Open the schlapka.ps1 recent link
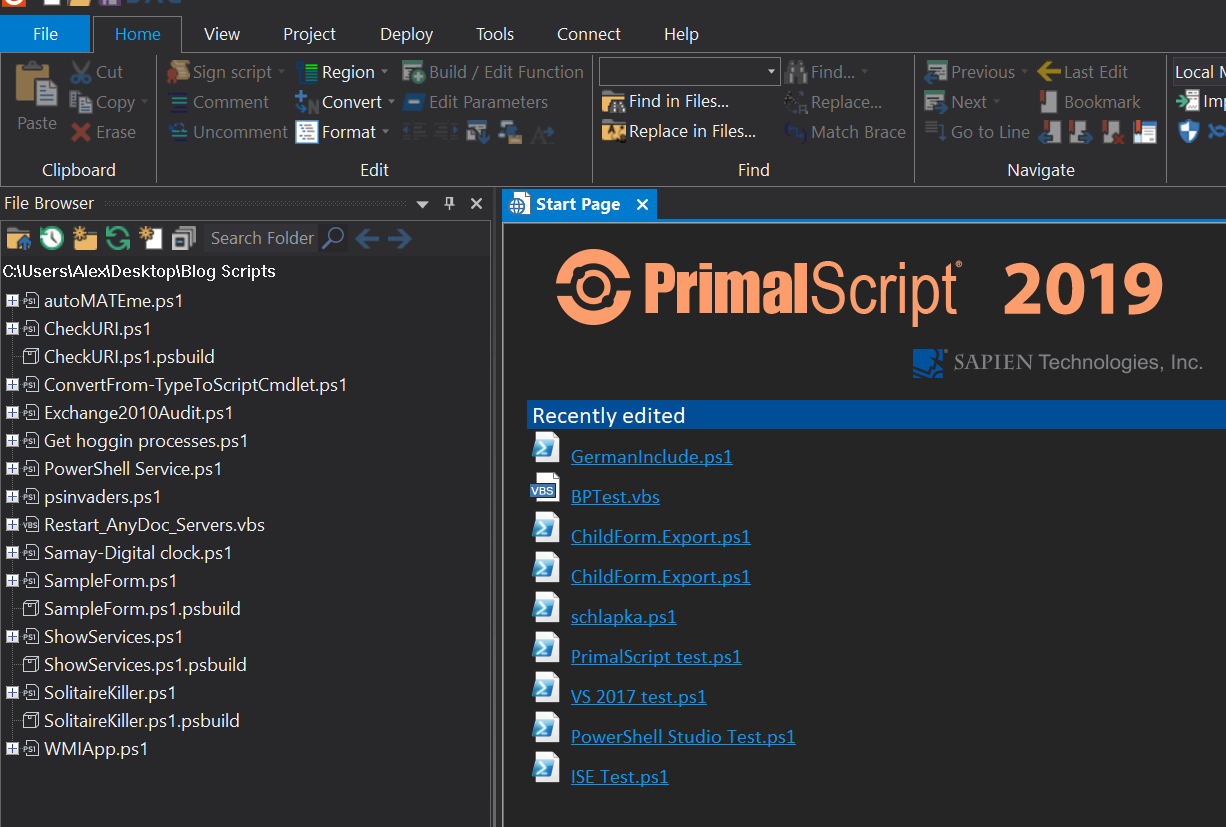This screenshot has width=1226, height=827. 623,617
